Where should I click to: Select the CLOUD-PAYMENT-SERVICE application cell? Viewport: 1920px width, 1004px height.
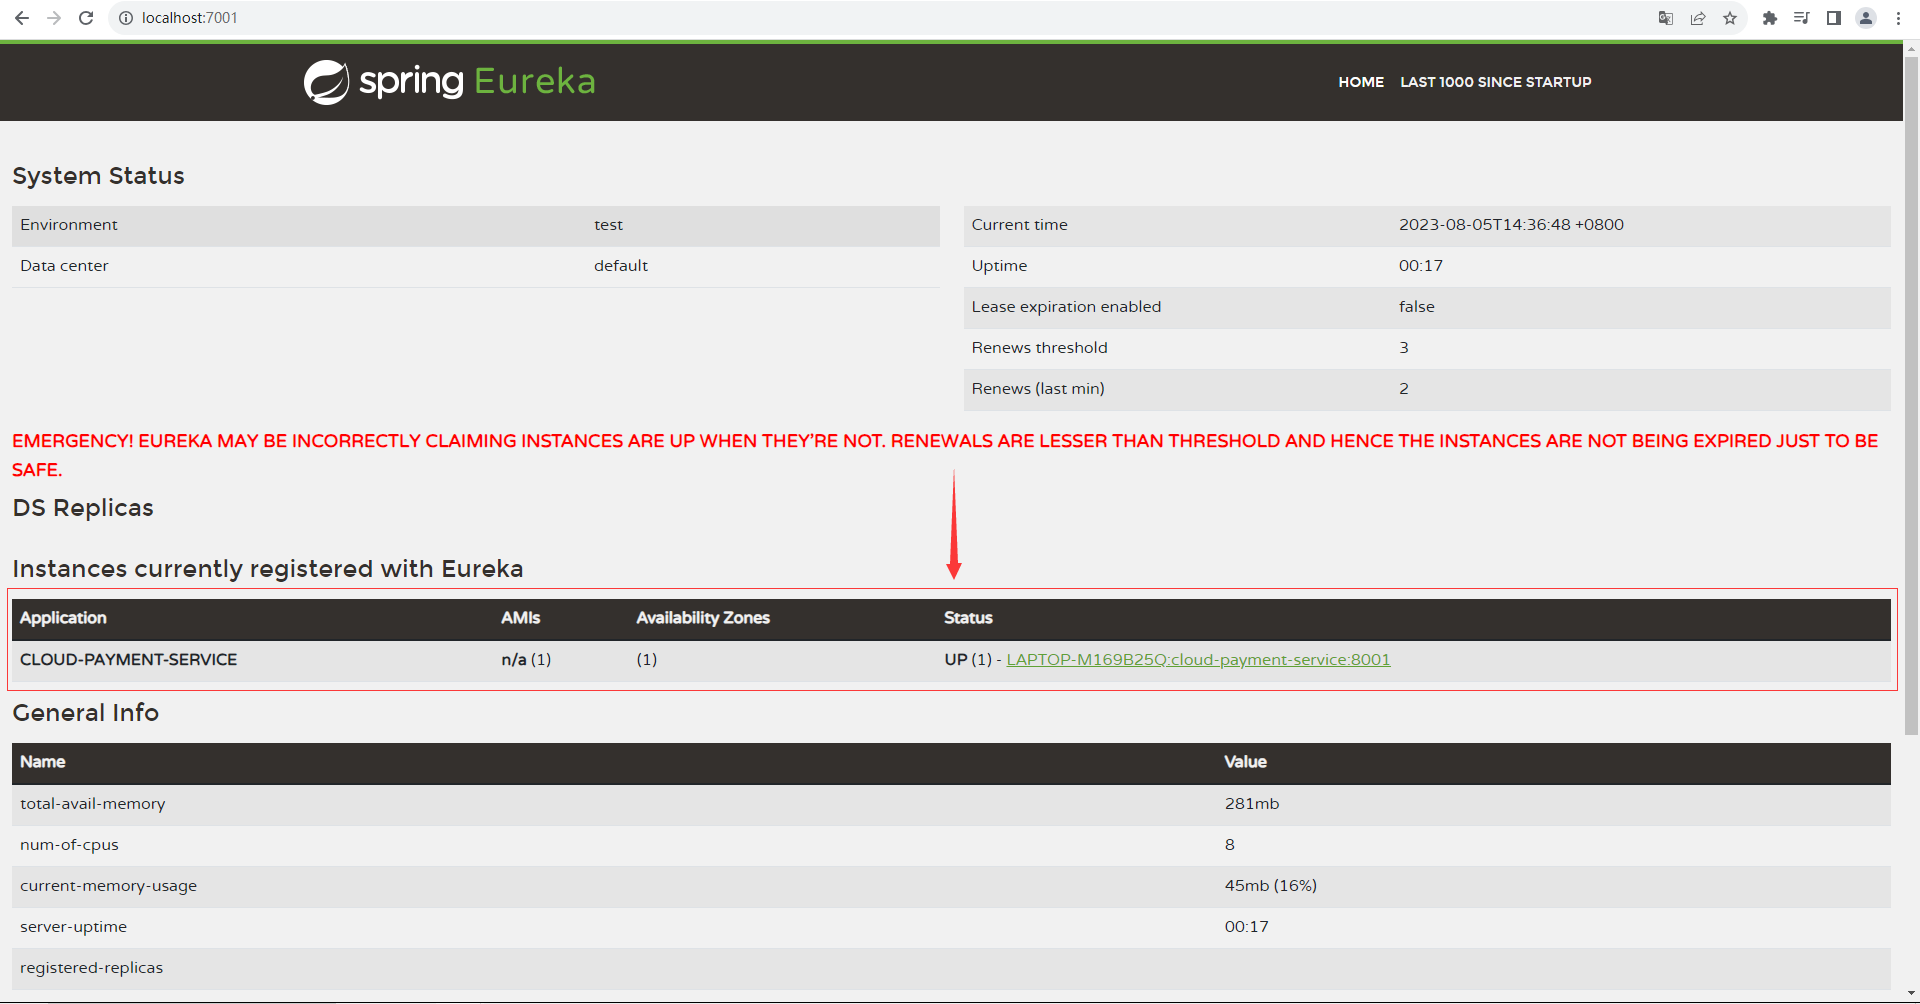click(x=129, y=660)
